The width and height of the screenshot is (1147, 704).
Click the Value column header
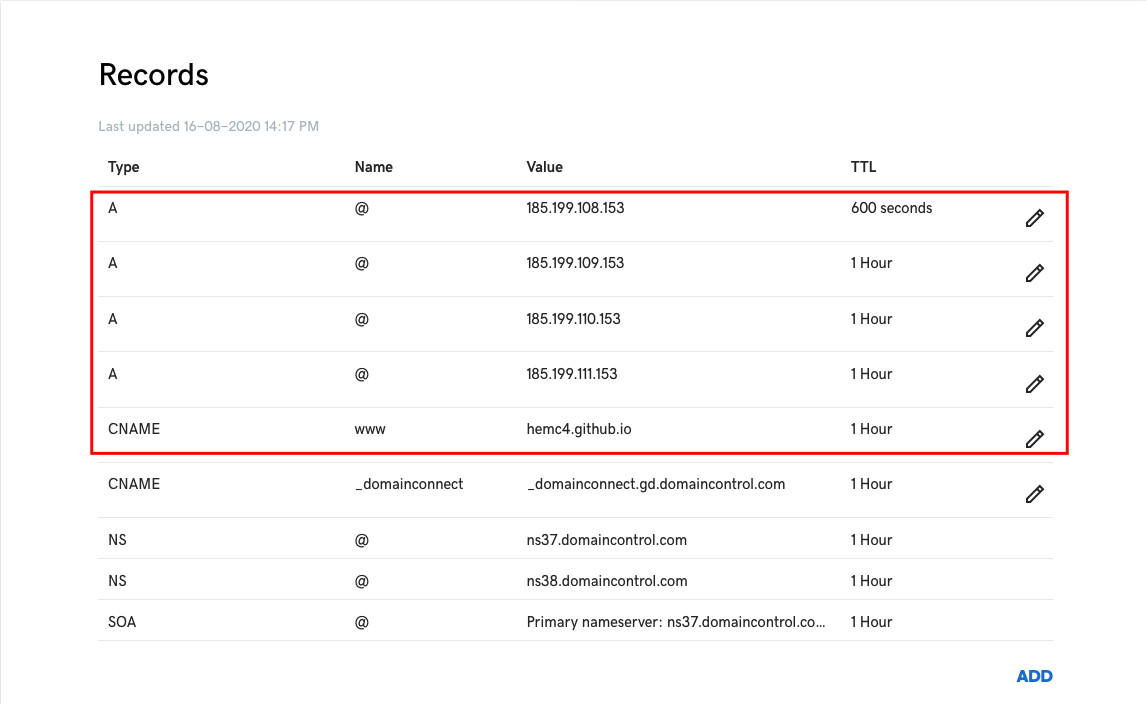click(x=544, y=167)
